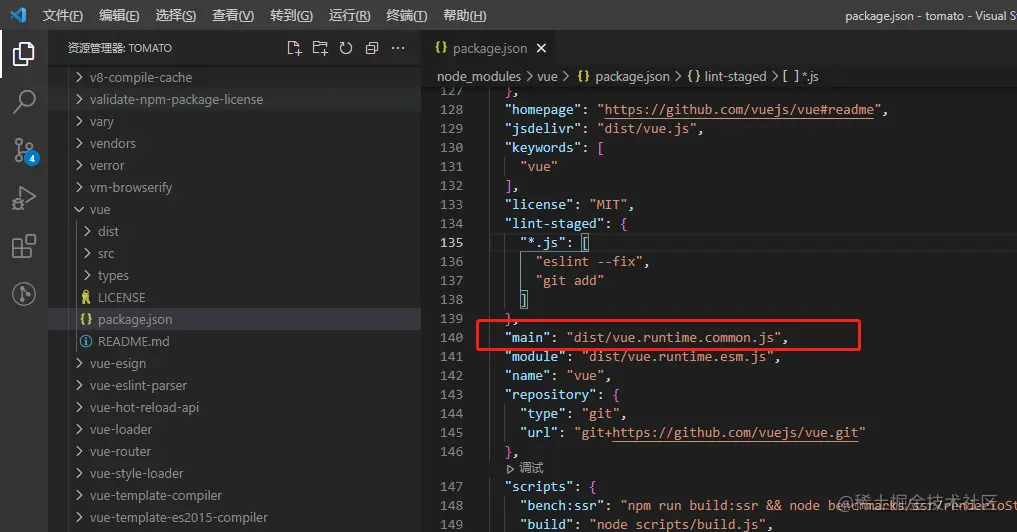Viewport: 1017px width, 532px height.
Task: Click package.json in the breadcrumb
Action: [x=624, y=77]
